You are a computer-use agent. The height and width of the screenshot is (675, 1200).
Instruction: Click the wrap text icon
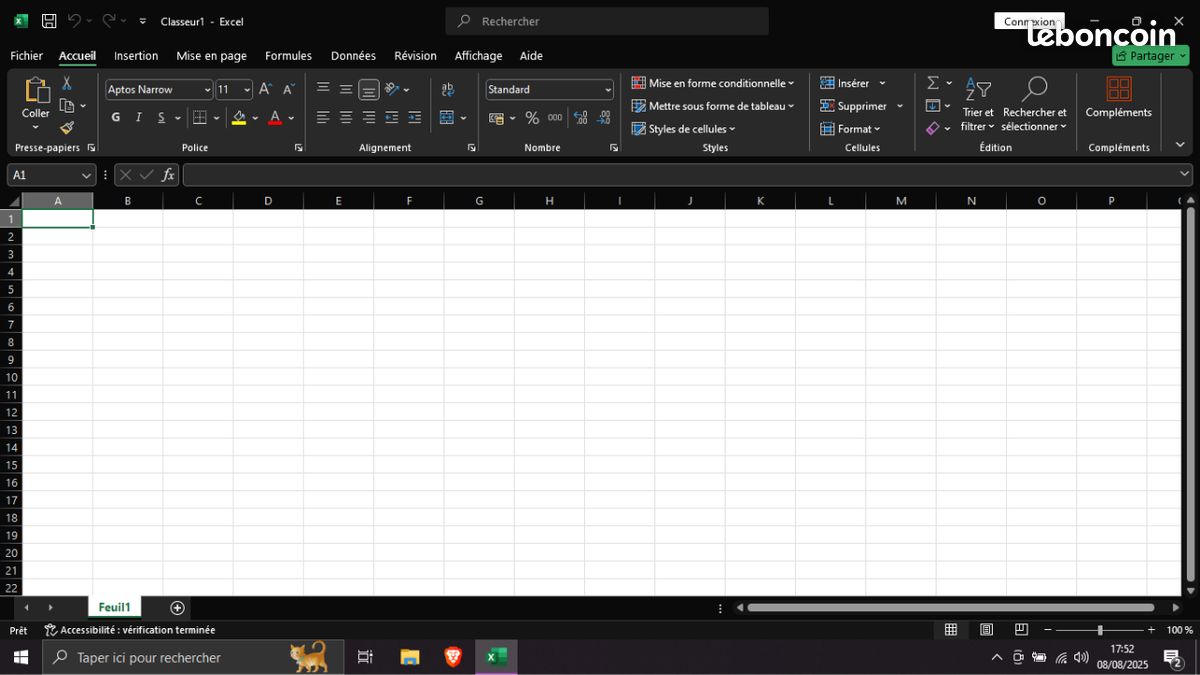tap(447, 90)
